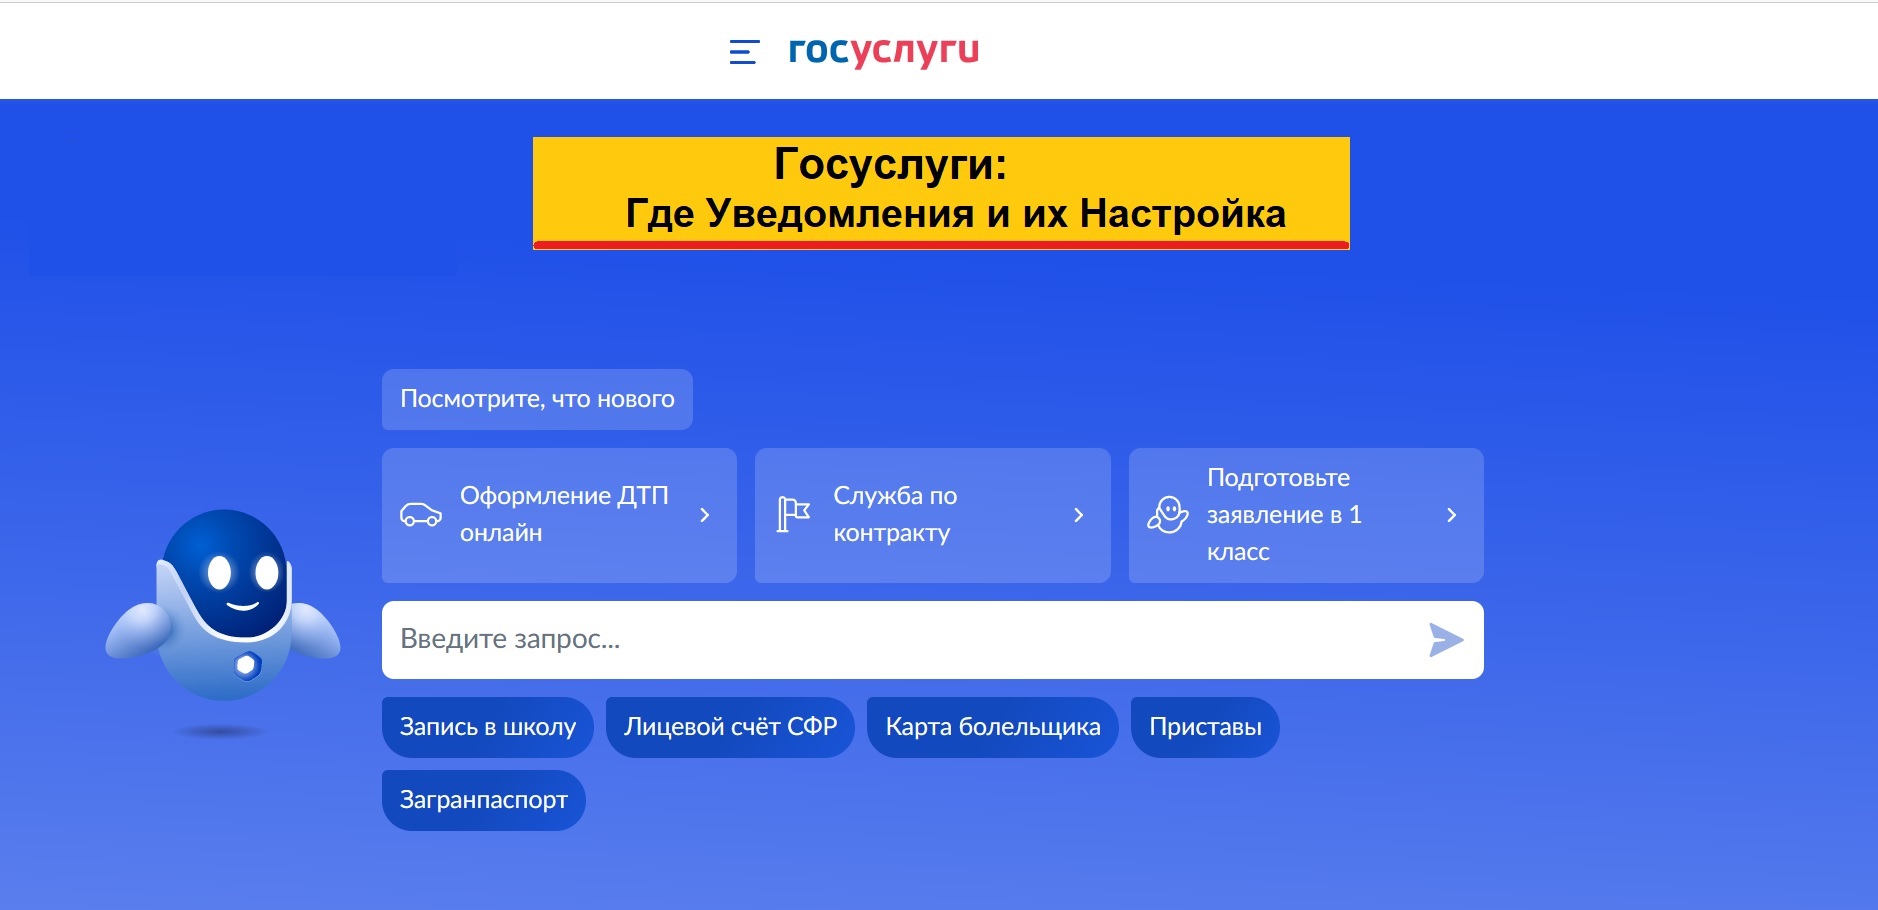Click the child face icon for 1 класс
Screen dimensions: 1878x910
(x=1167, y=515)
